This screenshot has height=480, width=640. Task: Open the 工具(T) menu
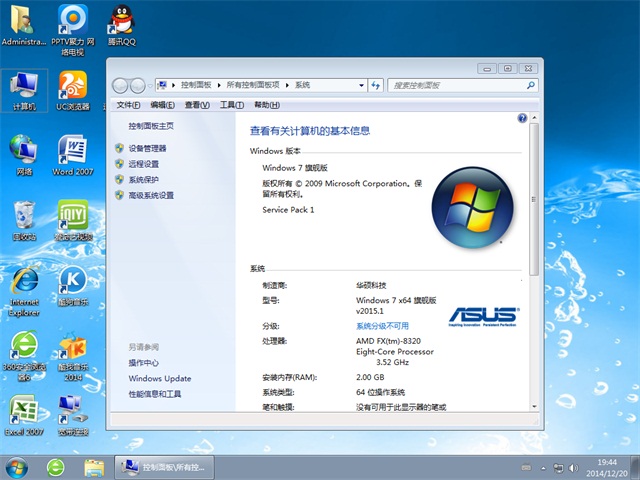pyautogui.click(x=231, y=105)
